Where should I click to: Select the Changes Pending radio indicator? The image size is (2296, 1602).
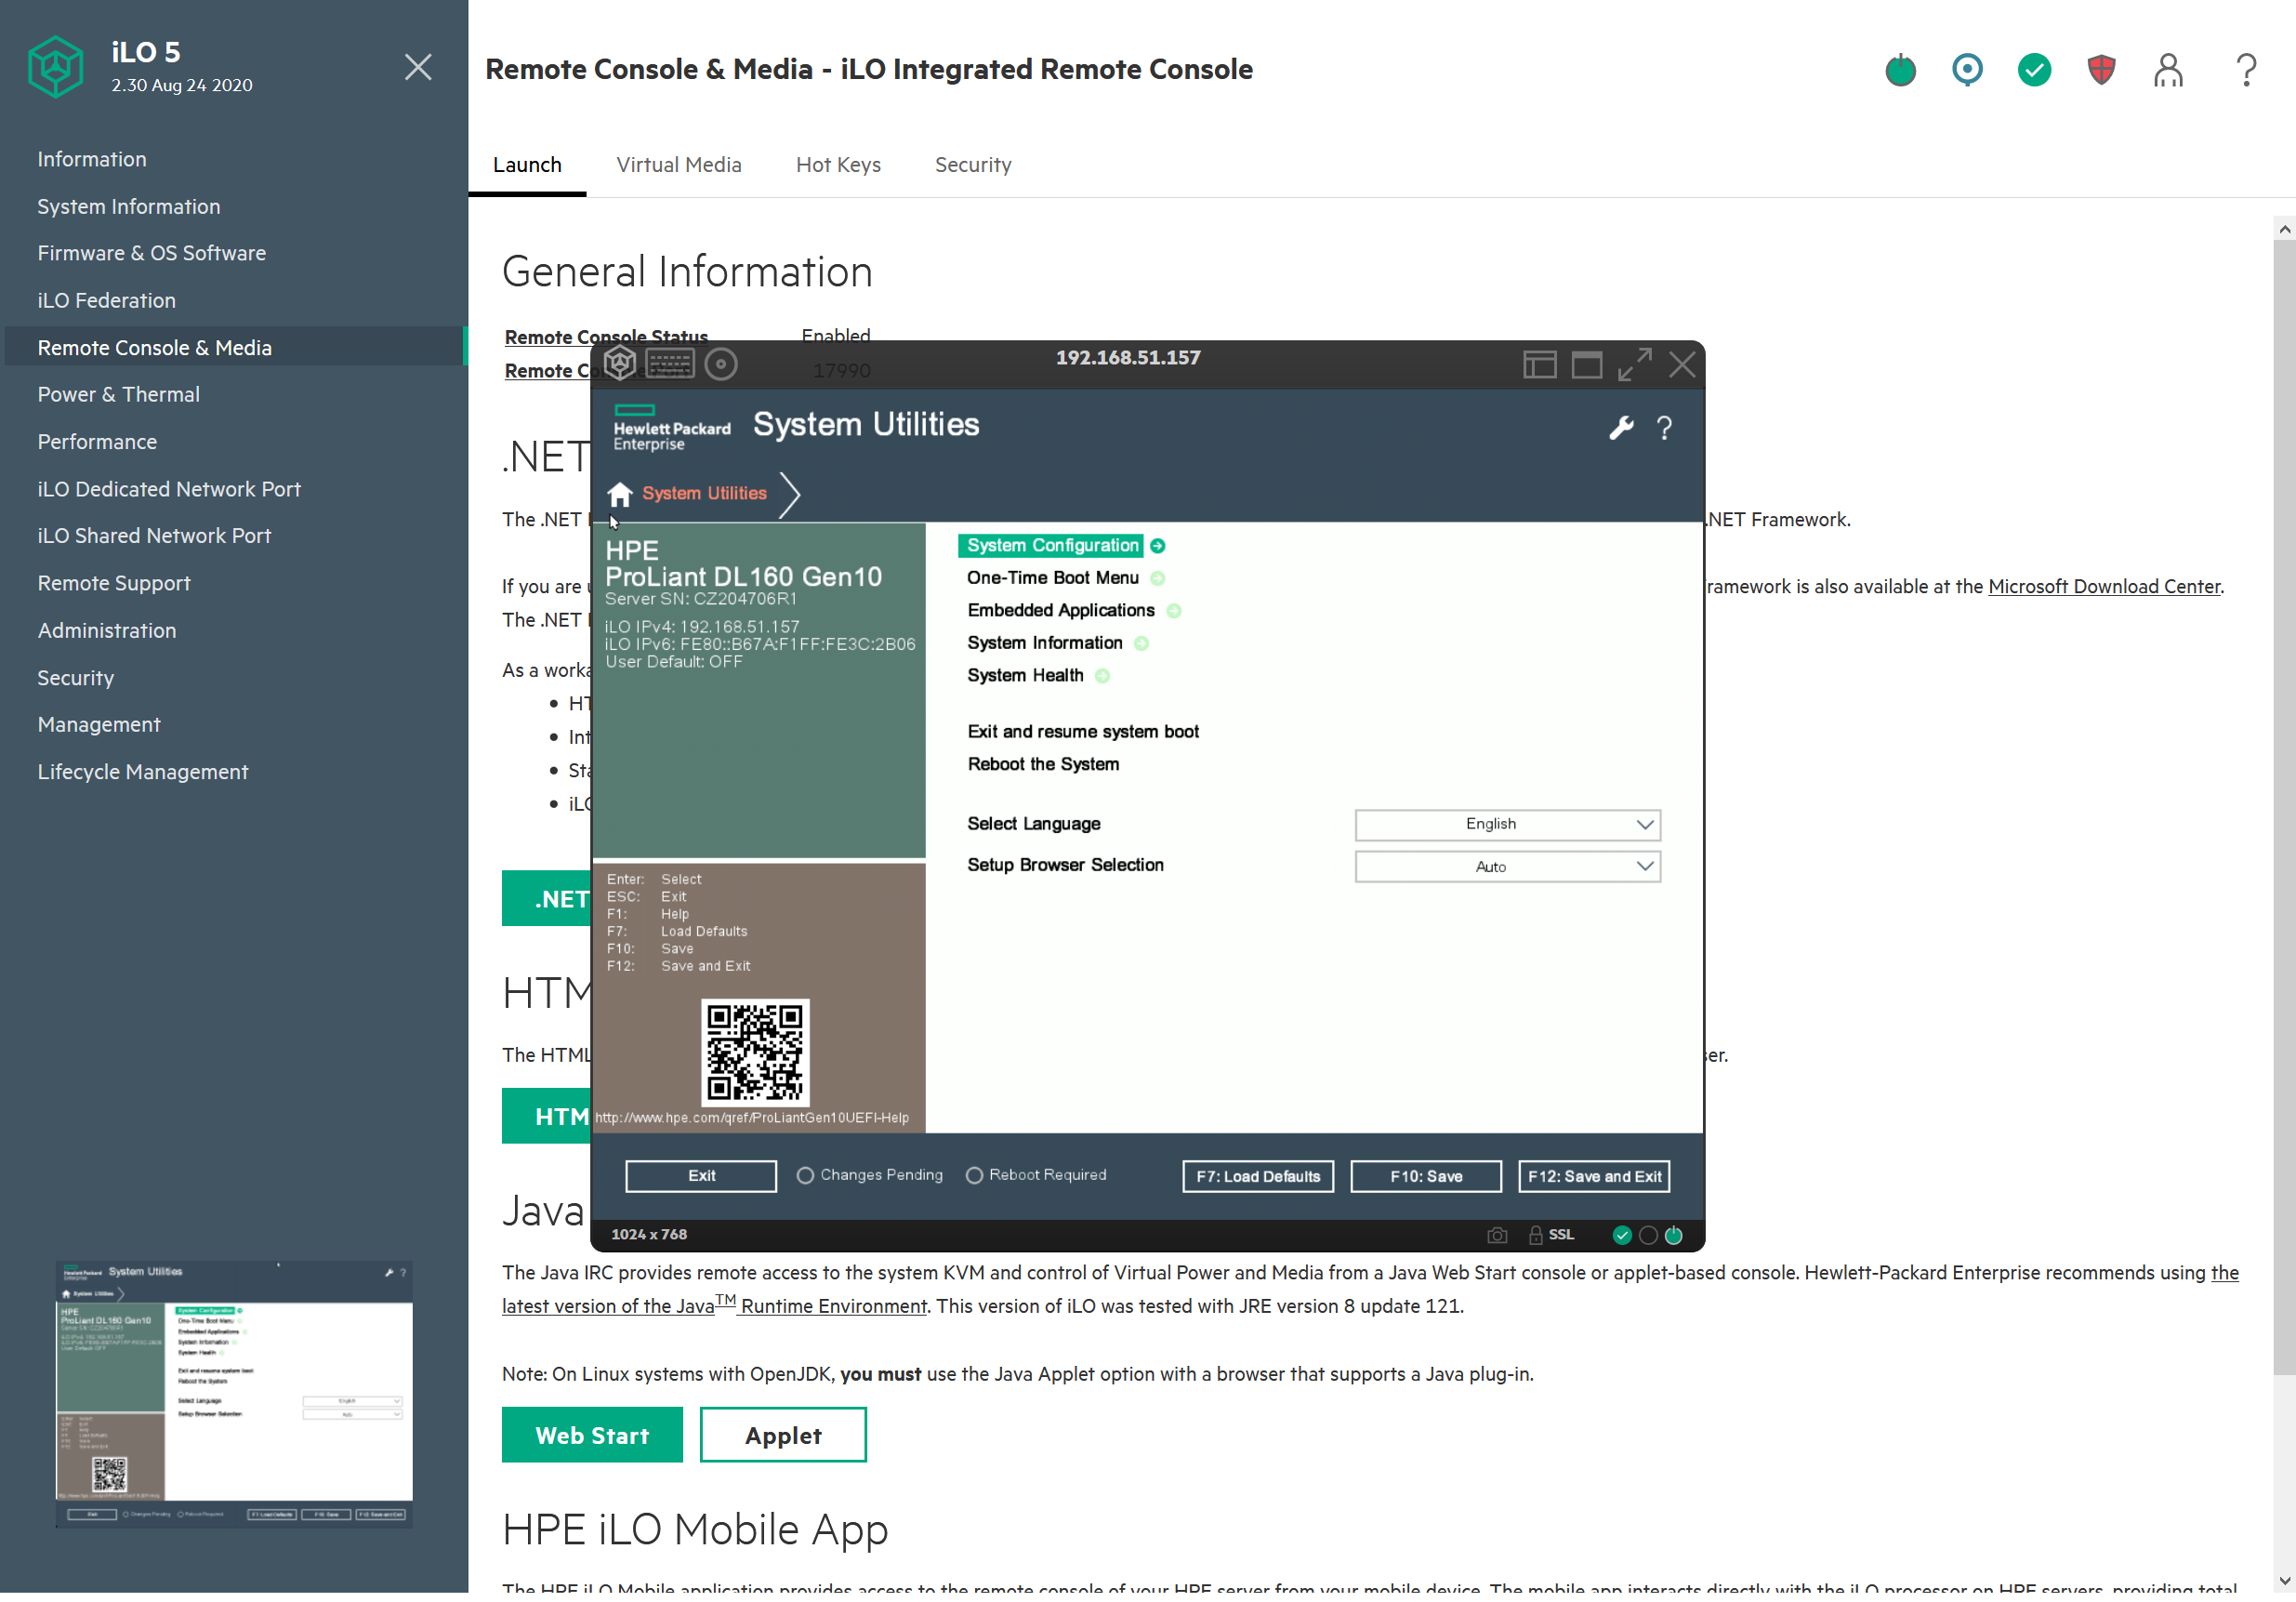tap(805, 1176)
